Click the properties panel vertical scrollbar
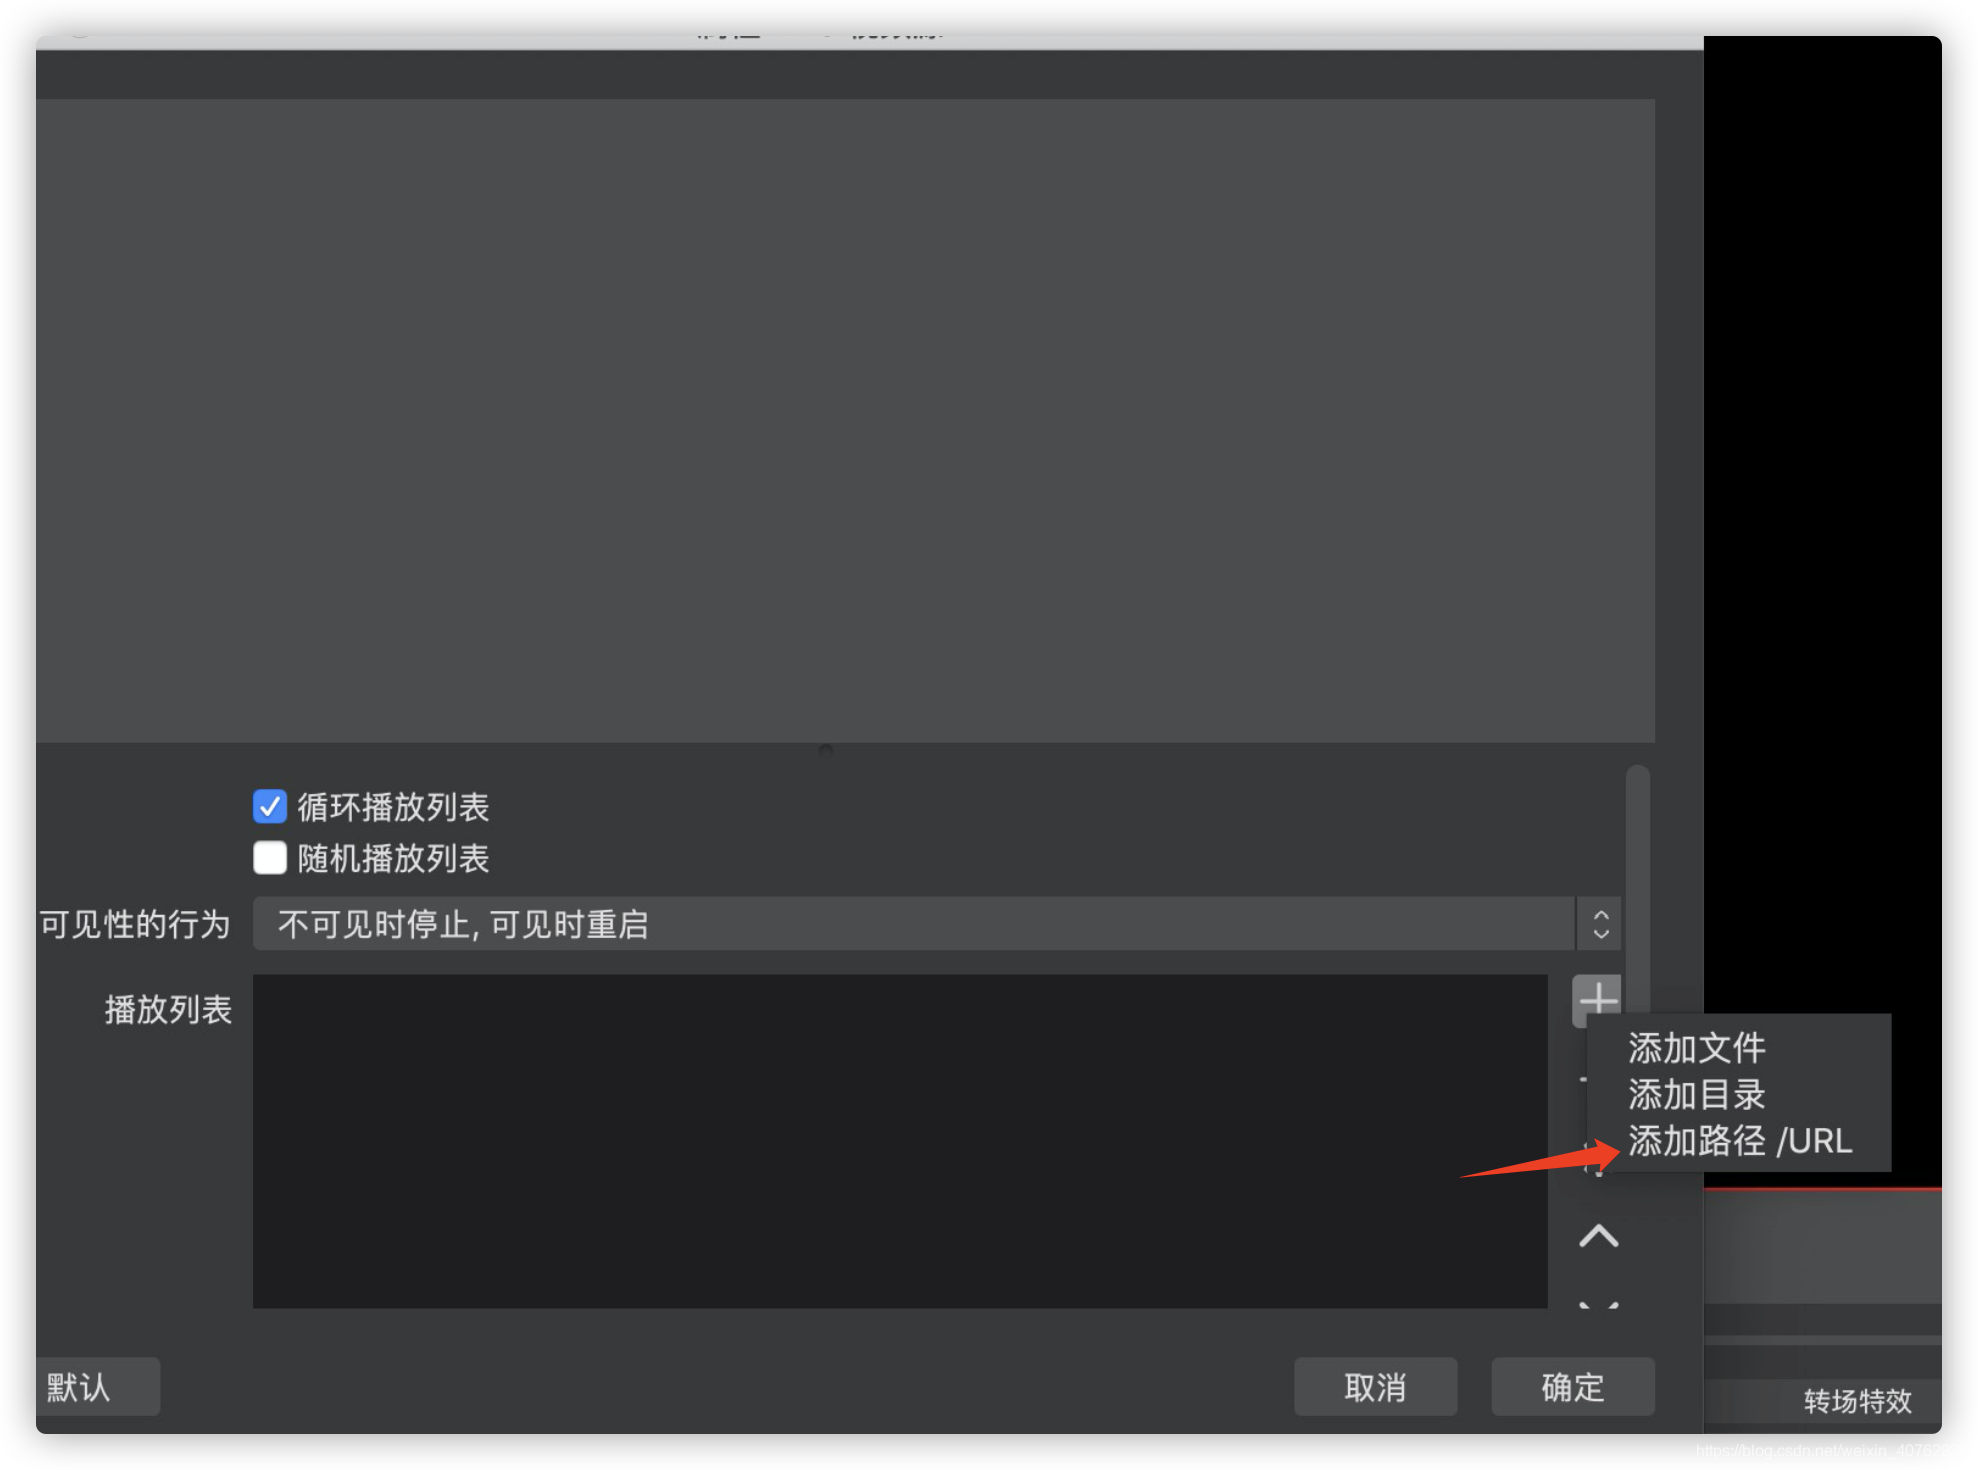 pyautogui.click(x=1637, y=880)
